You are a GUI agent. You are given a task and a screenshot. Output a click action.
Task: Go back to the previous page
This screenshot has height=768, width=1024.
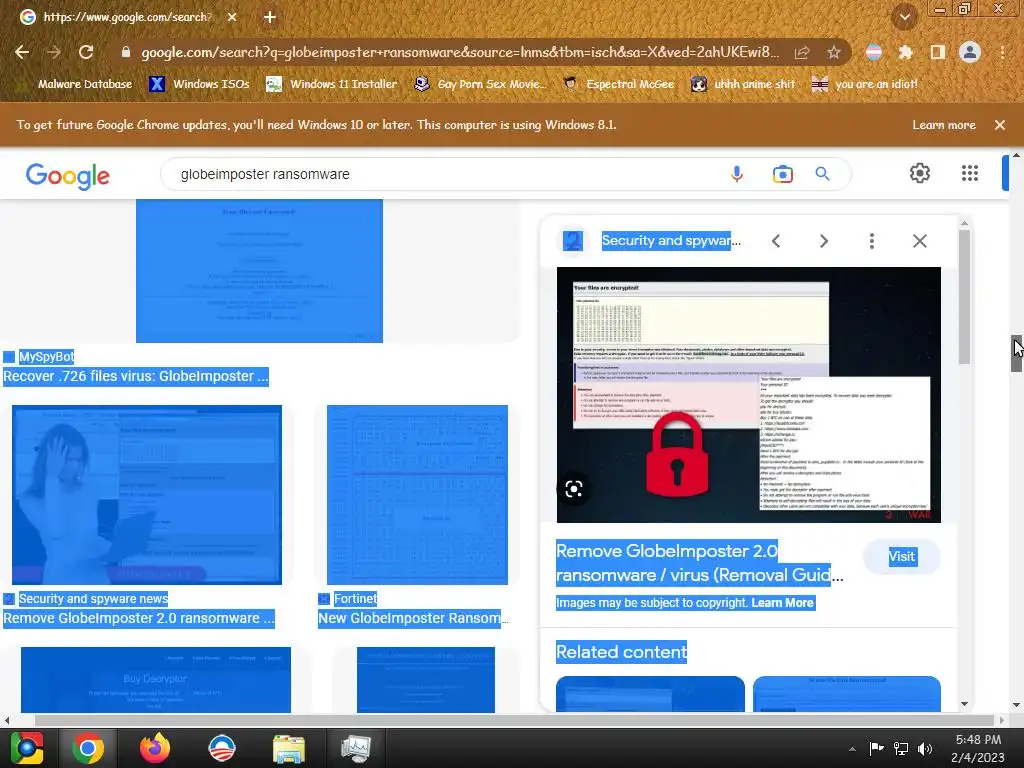pyautogui.click(x=22, y=52)
